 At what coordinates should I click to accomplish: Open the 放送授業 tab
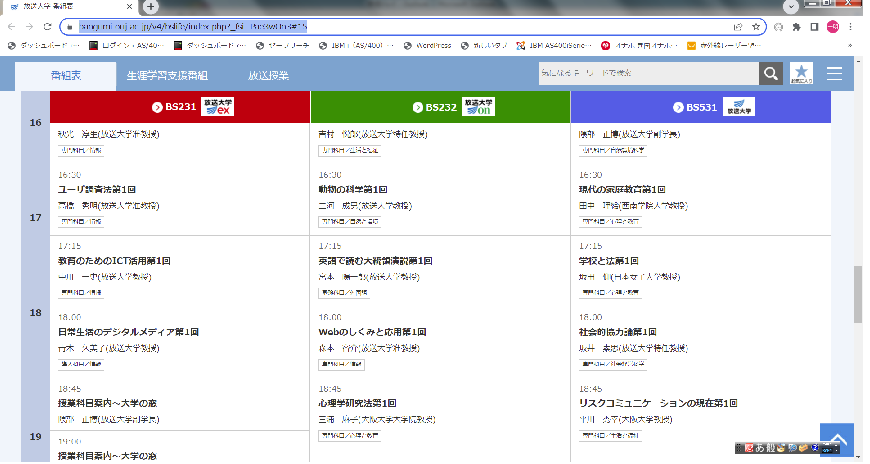click(268, 75)
